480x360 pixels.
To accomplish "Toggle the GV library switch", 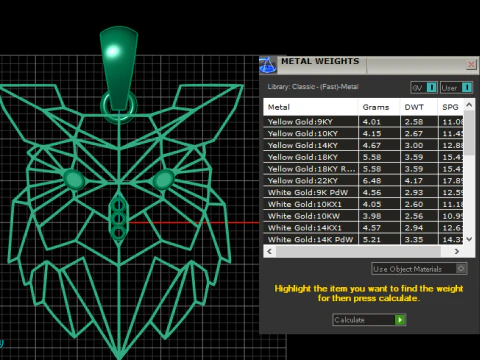I will click(424, 88).
